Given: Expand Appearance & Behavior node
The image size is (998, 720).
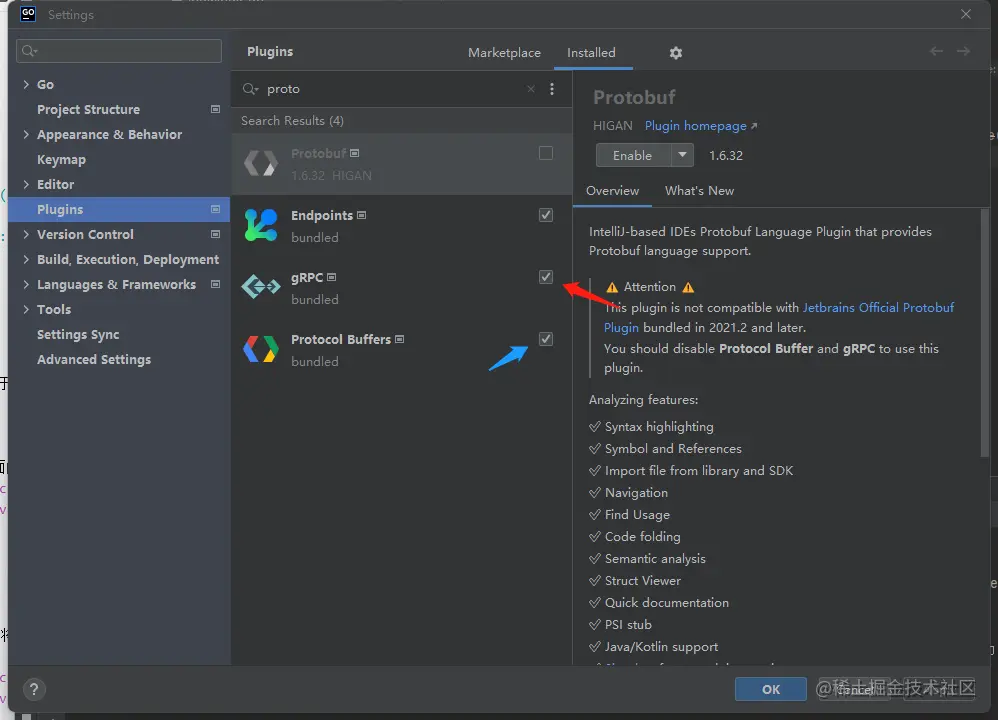Looking at the screenshot, I should 26,134.
